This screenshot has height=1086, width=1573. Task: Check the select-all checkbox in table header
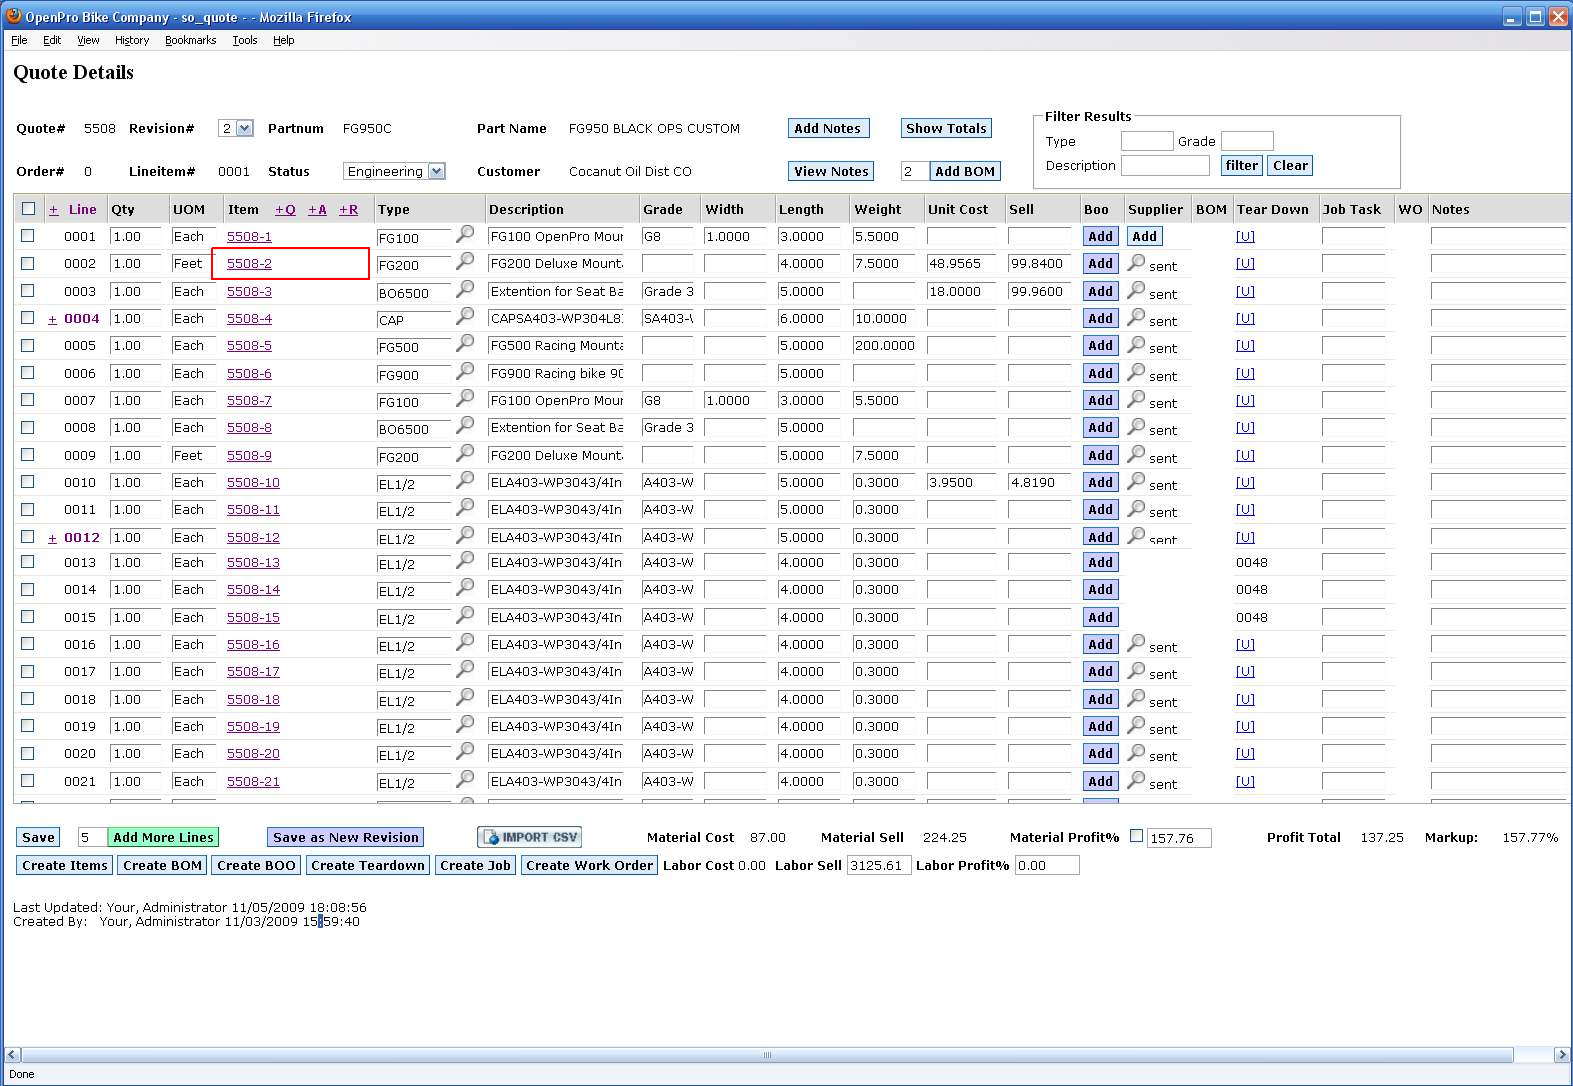pos(28,209)
